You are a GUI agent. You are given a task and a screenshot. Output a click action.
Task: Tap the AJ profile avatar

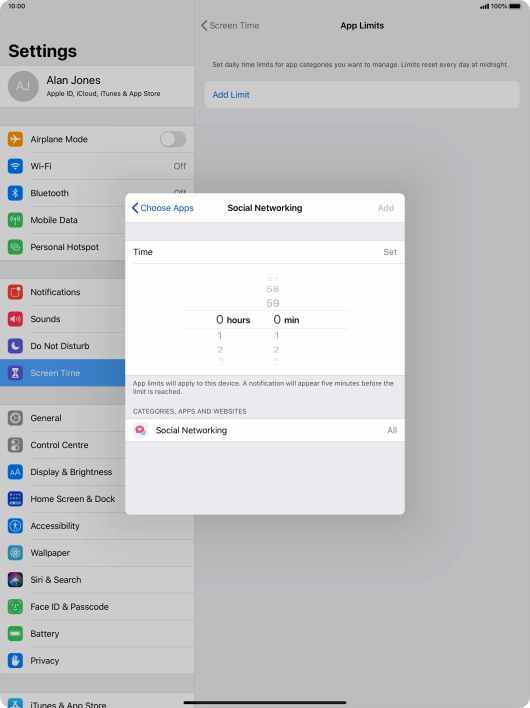tap(23, 86)
